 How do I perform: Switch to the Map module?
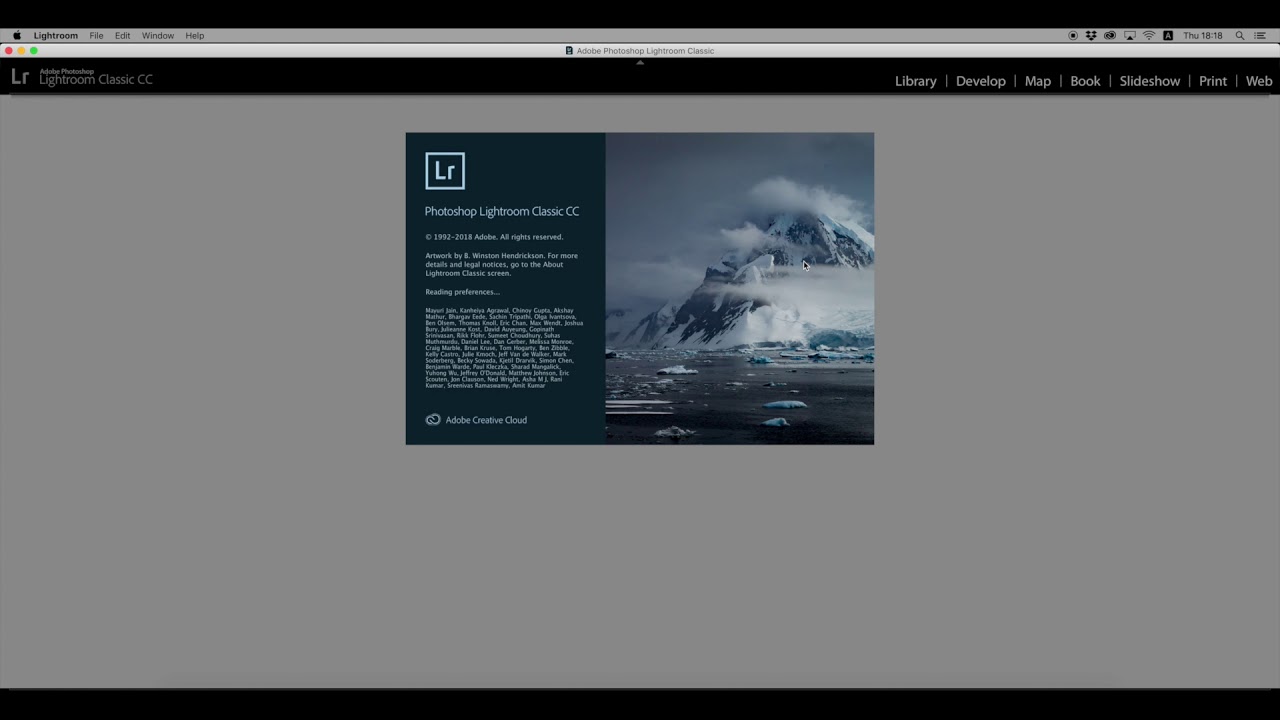1038,81
